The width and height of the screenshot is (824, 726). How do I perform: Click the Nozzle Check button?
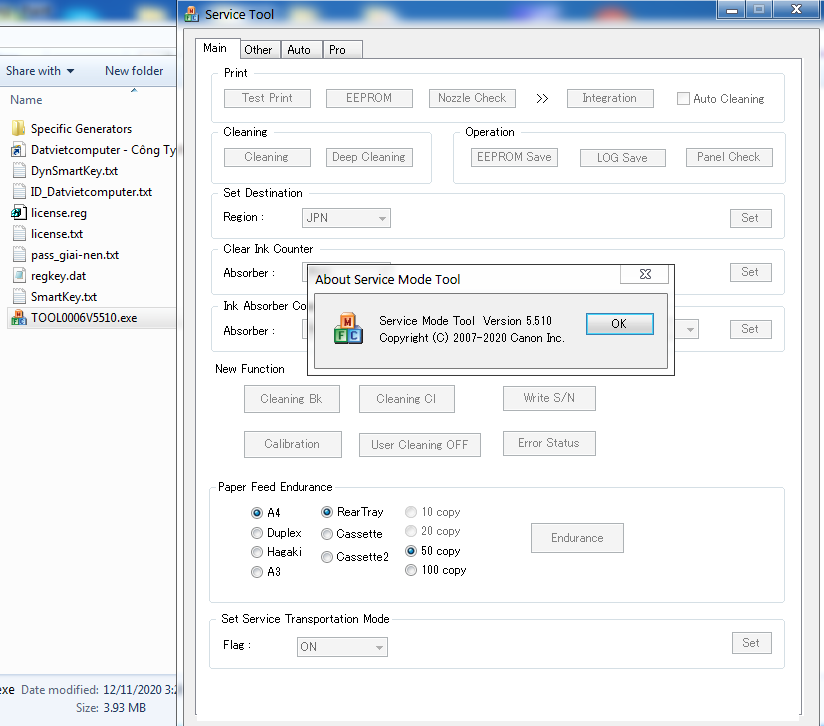pos(472,98)
